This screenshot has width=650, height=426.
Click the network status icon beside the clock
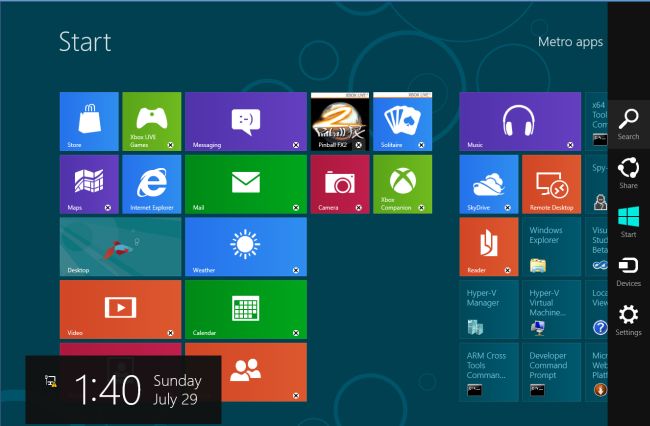(x=51, y=381)
